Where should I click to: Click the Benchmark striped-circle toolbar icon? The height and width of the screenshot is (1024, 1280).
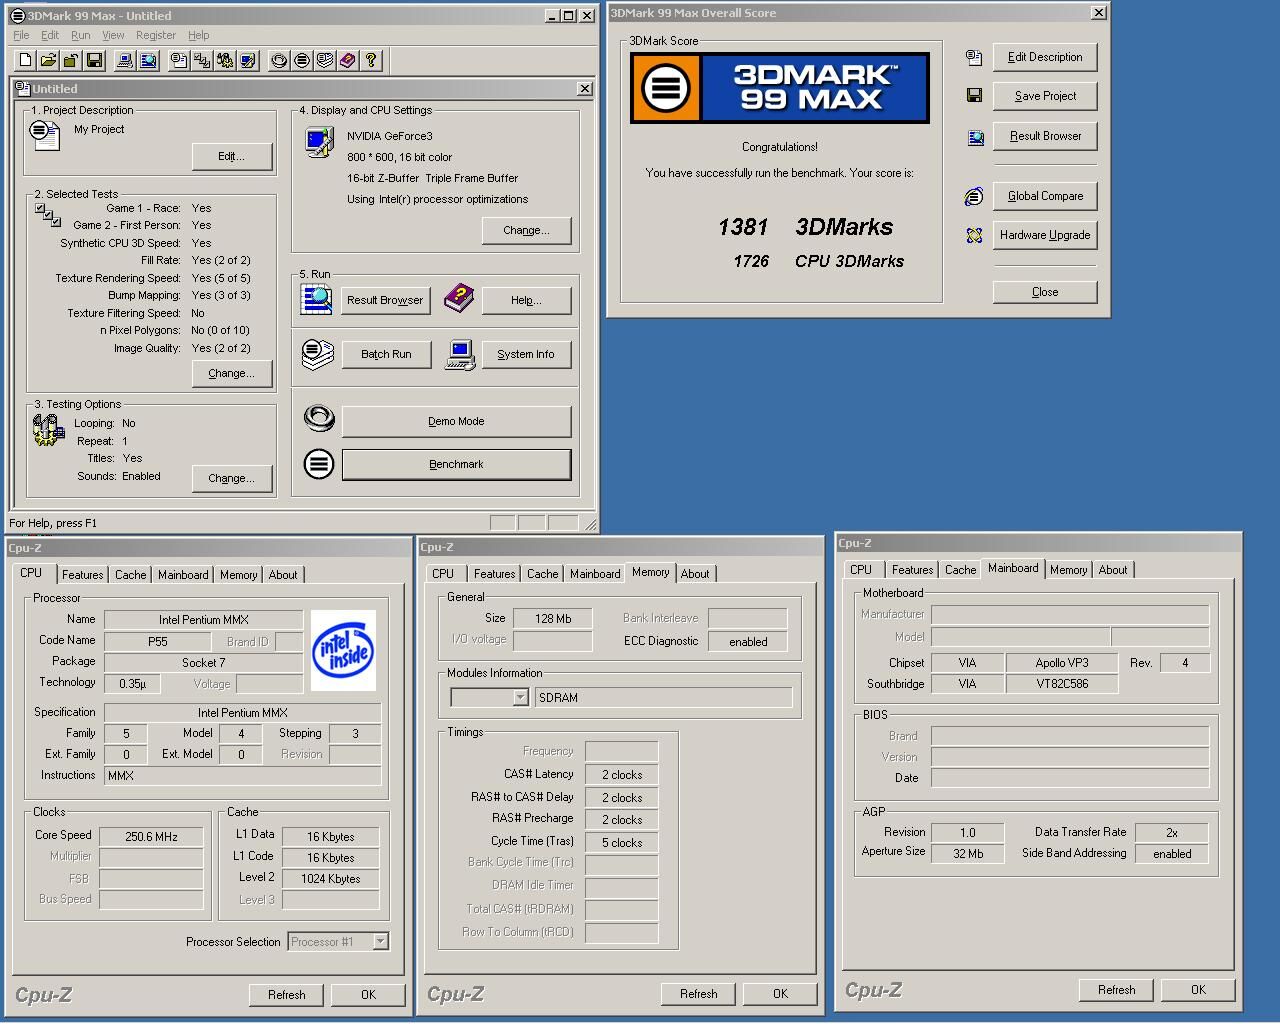click(302, 60)
